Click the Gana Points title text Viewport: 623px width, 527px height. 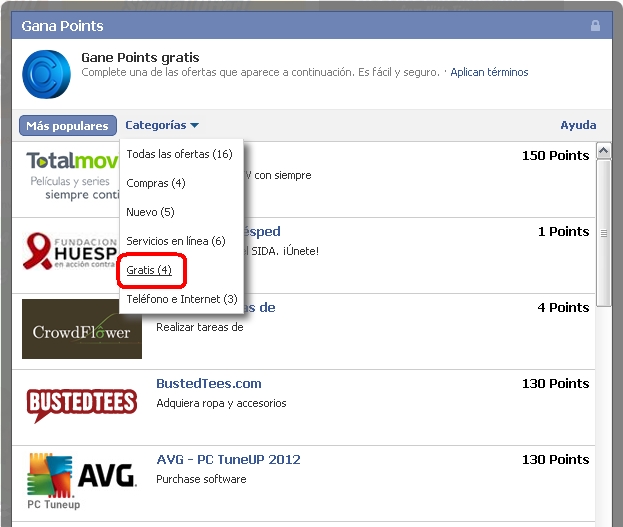point(62,26)
